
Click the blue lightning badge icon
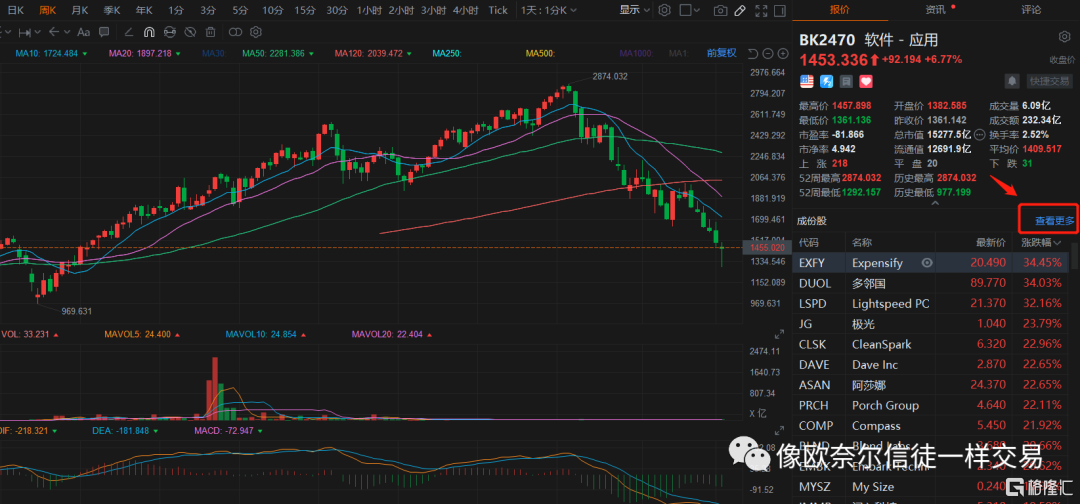pyautogui.click(x=827, y=81)
